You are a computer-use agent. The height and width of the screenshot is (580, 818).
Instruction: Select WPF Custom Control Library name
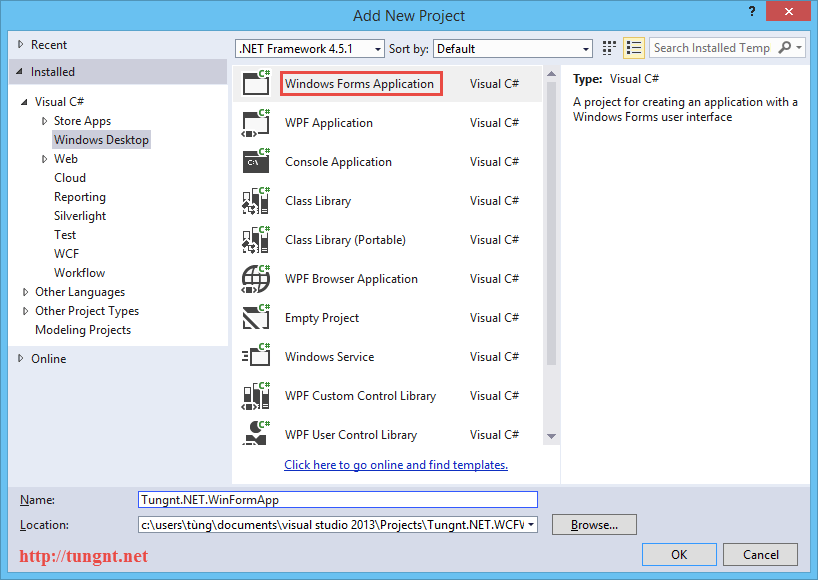[x=360, y=396]
